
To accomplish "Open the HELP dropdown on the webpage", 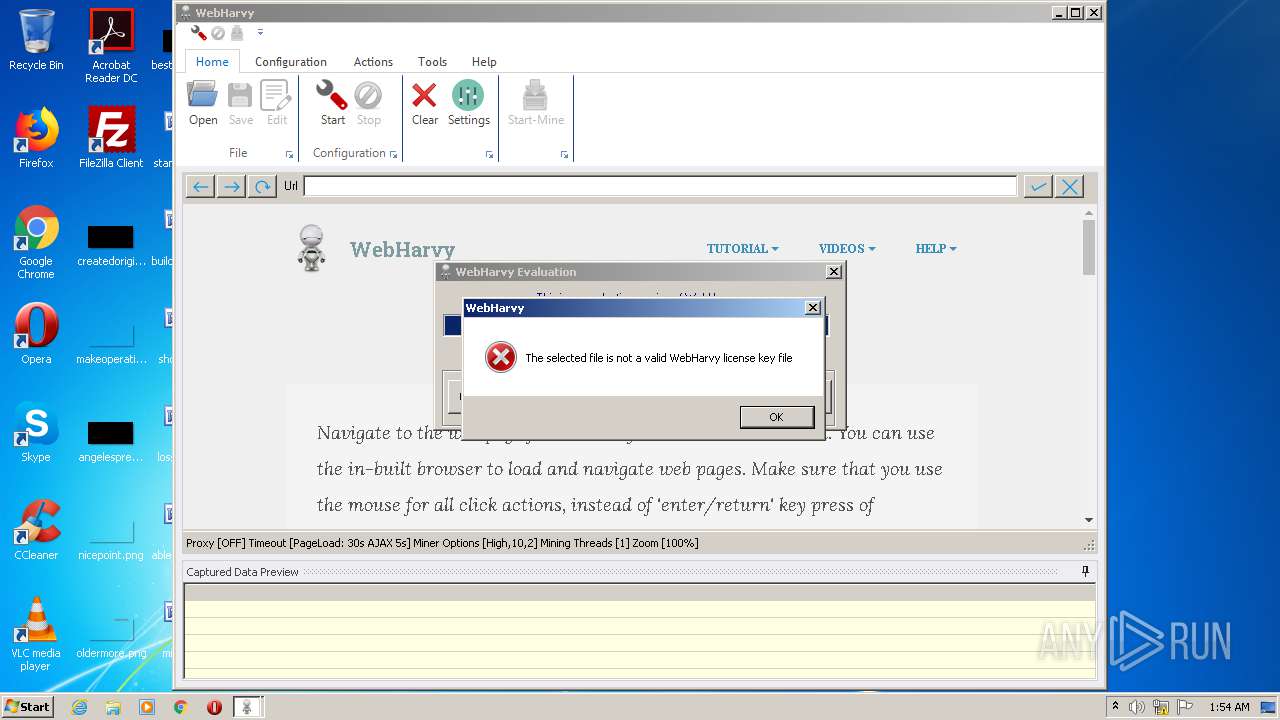I will click(x=936, y=248).
